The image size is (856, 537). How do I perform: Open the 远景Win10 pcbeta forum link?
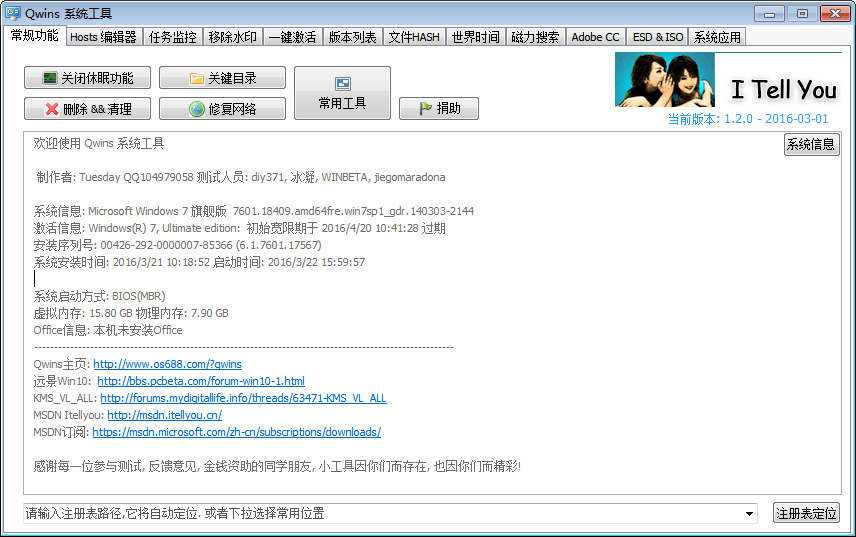click(x=201, y=381)
